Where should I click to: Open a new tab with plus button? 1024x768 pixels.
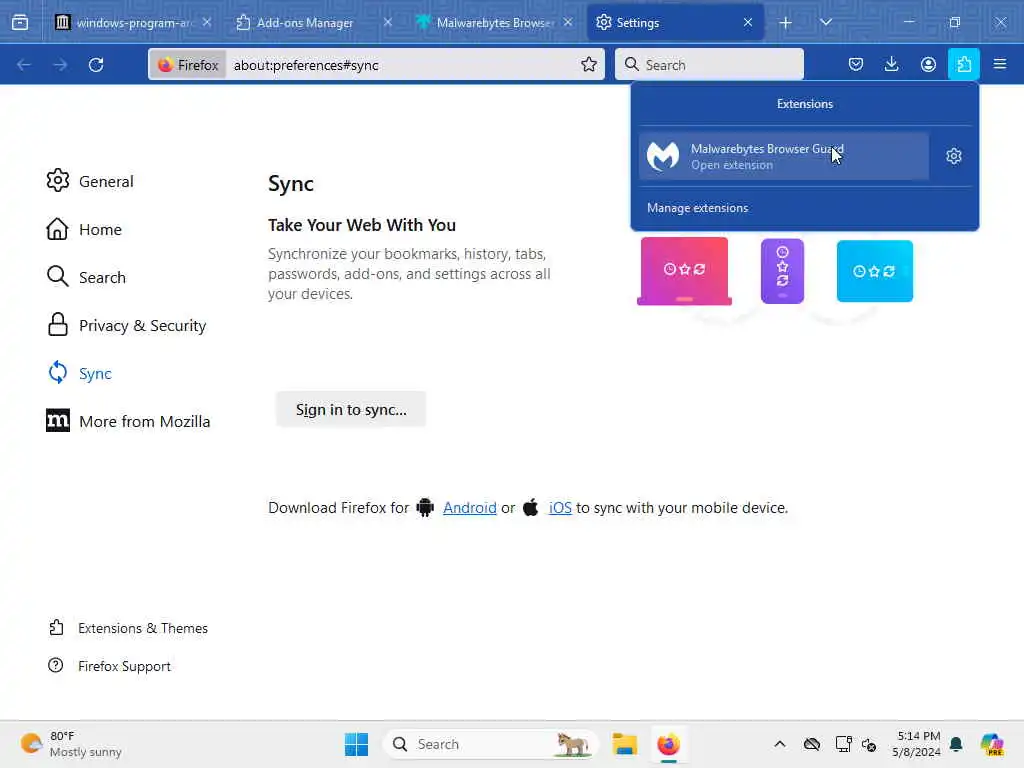tap(785, 23)
